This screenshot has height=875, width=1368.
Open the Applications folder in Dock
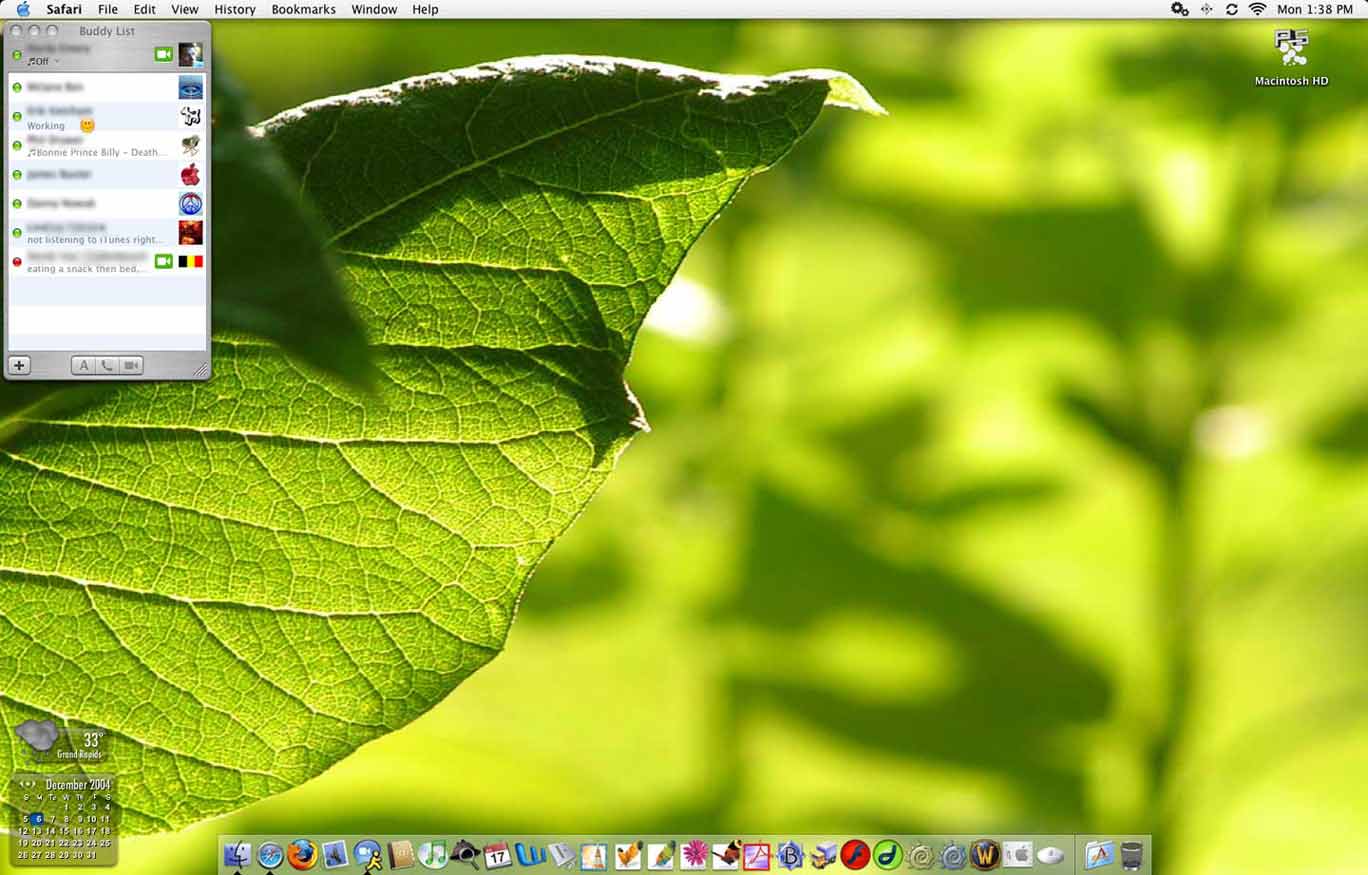point(1099,855)
